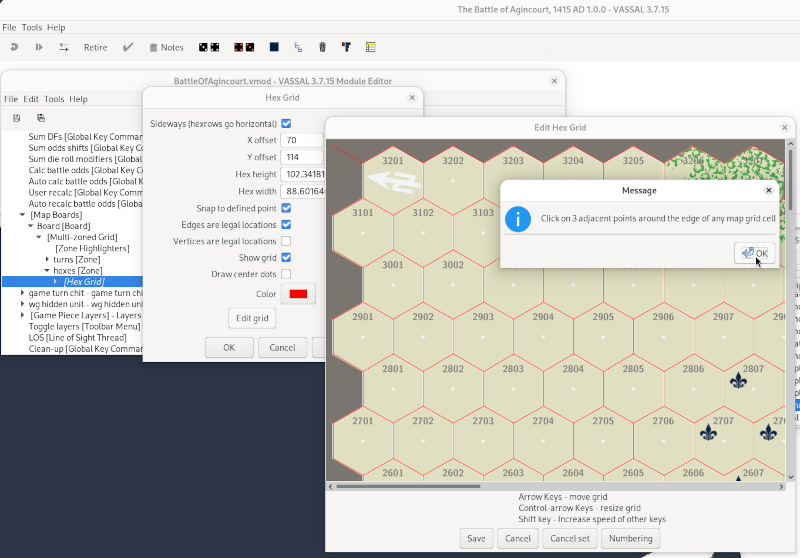Expand the wg hidden unit node
Screen dimensions: 800x558
22,304
